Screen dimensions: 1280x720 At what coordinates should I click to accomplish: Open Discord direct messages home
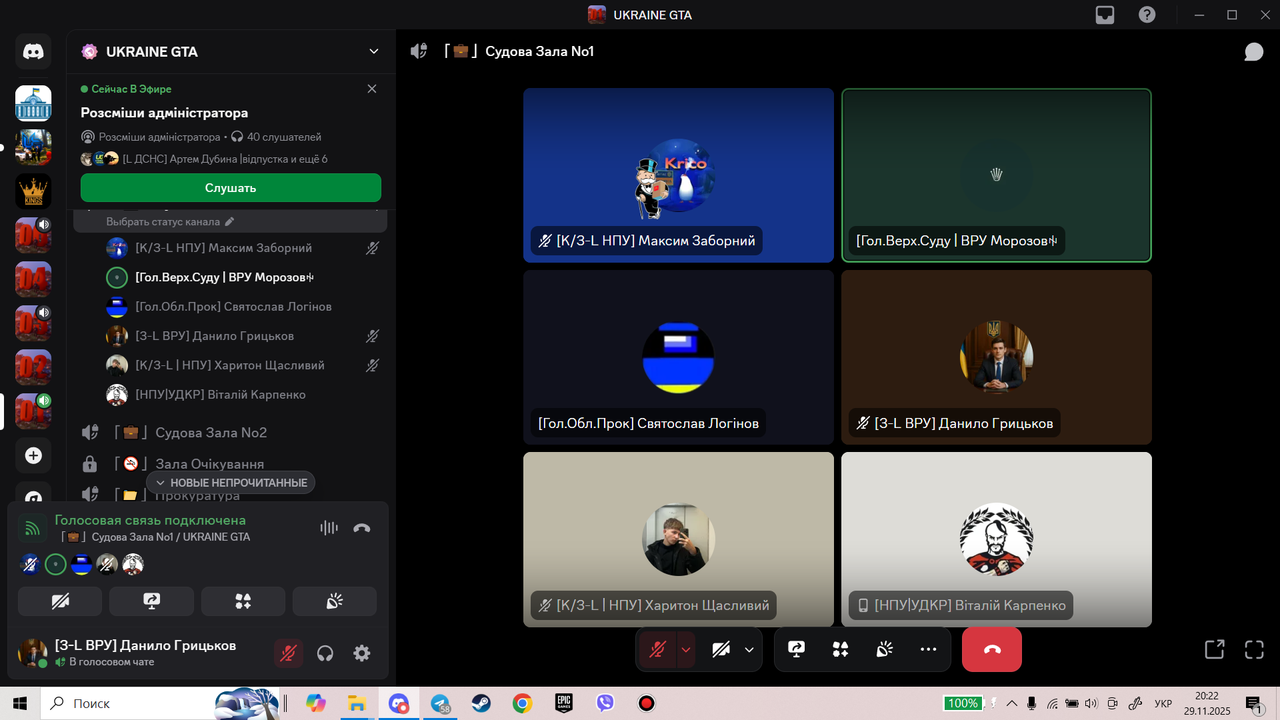pos(33,51)
